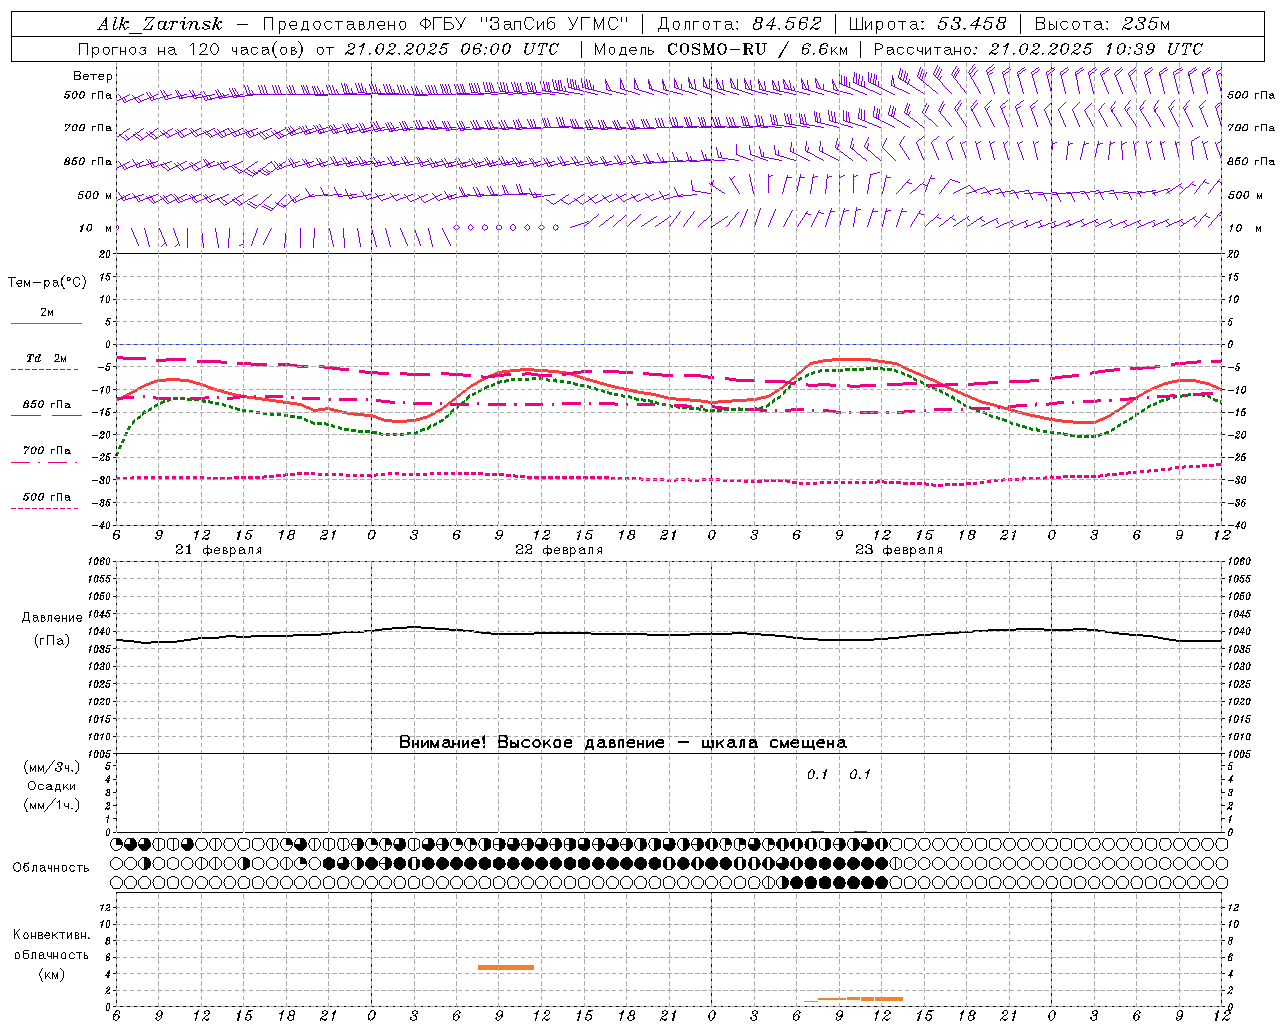Click the 21 февраля date label
This screenshot has height=1024, width=1280.
tap(219, 550)
